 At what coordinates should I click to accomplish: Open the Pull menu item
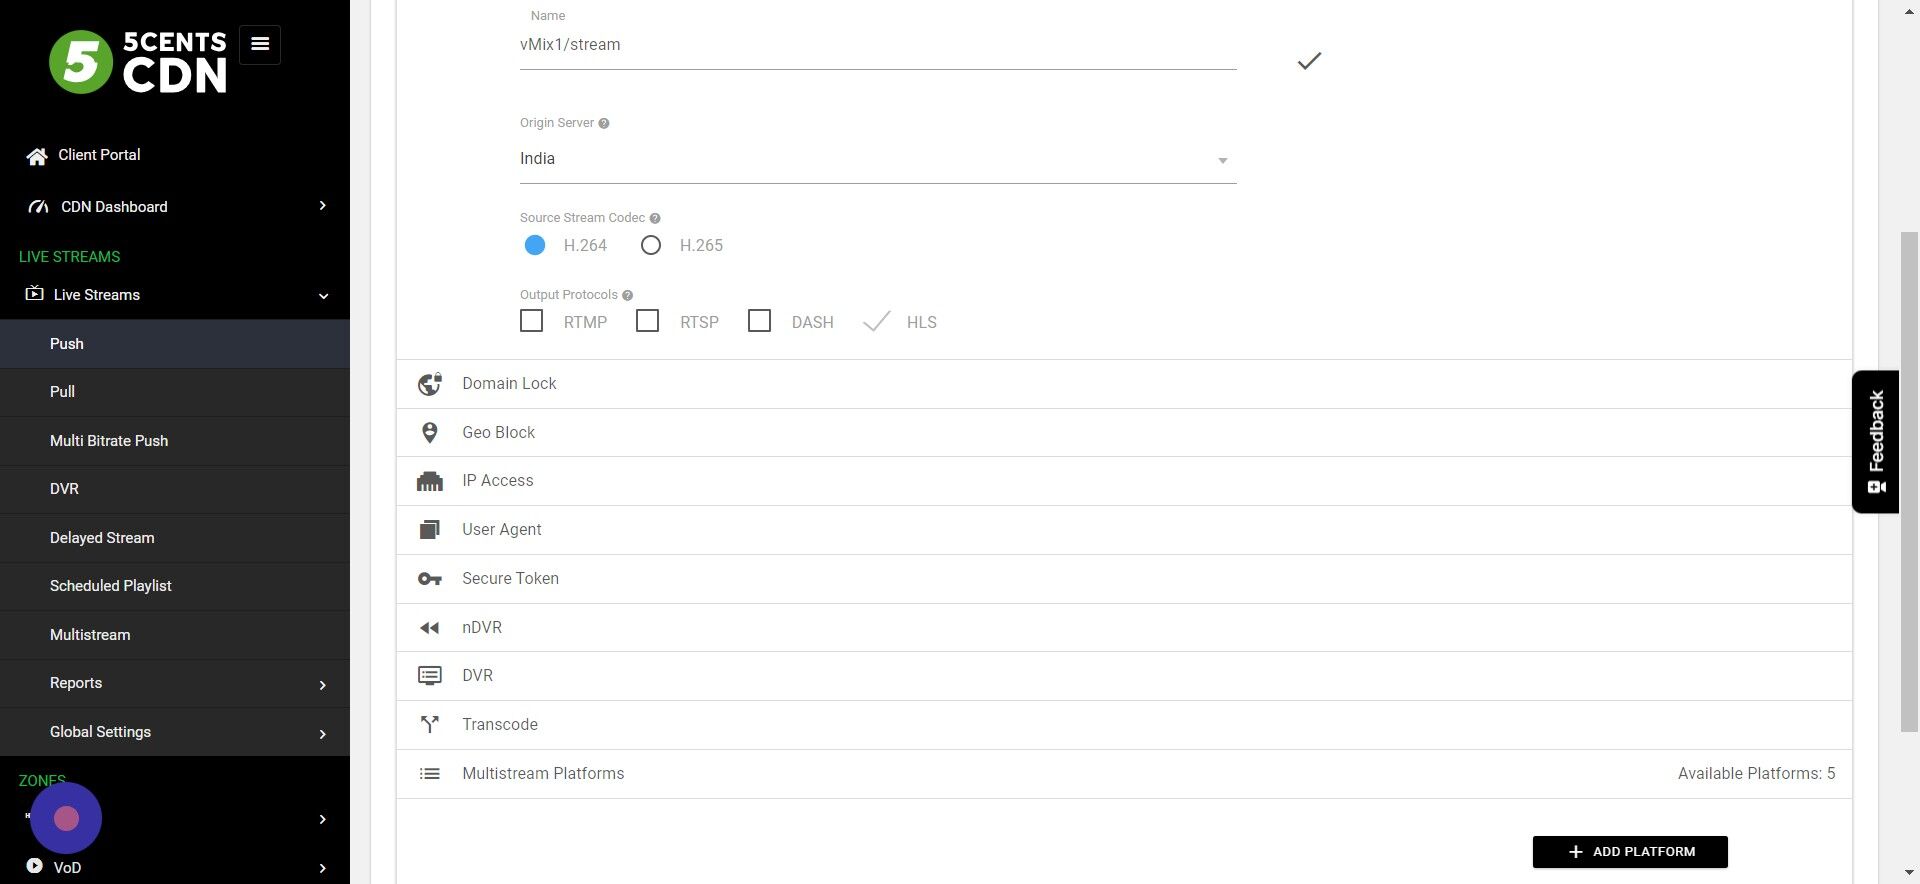click(x=175, y=392)
